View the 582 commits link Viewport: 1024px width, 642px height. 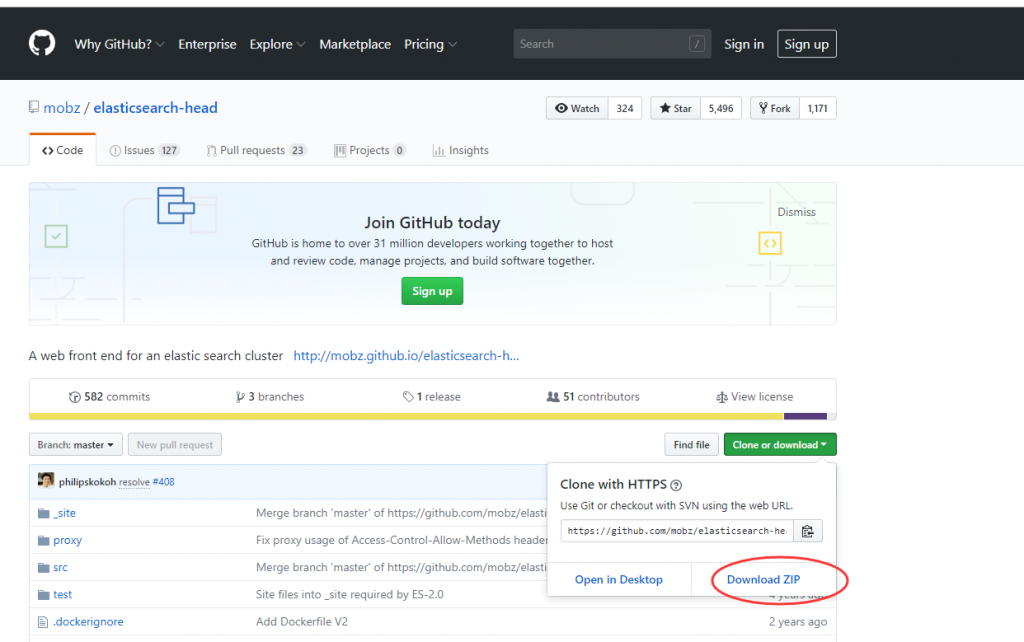[110, 397]
